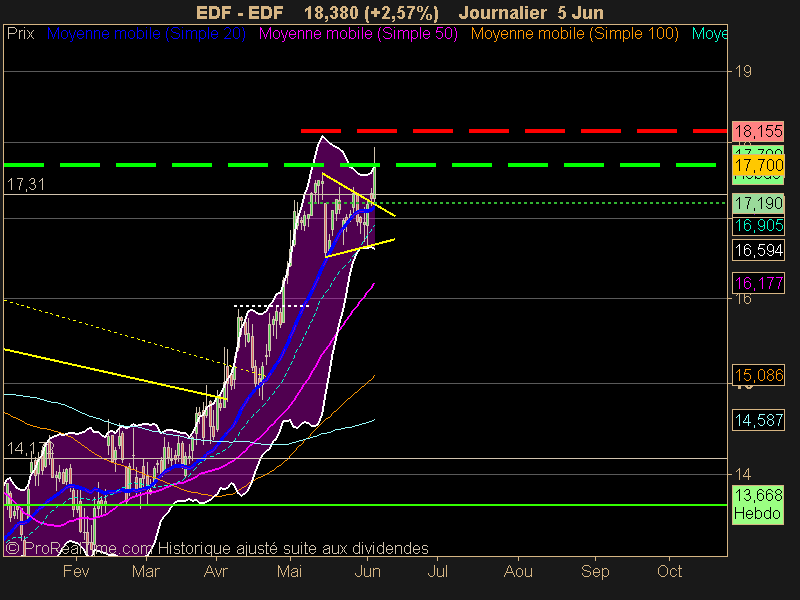The width and height of the screenshot is (800, 600).
Task: Click the "EDF - EDF" chart title
Action: [x=239, y=13]
